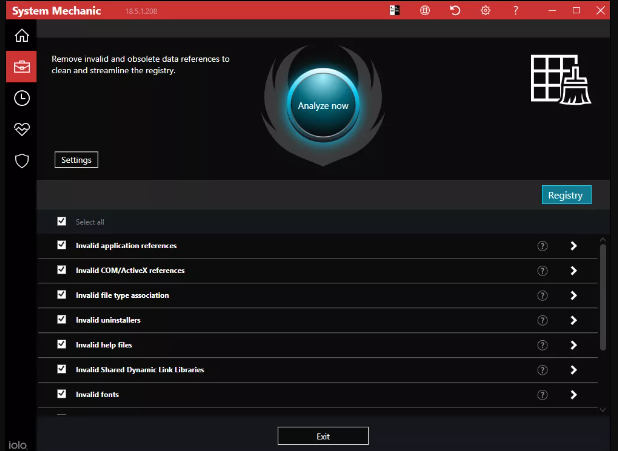
Task: Expand Invalid help files arrow
Action: [x=573, y=345]
